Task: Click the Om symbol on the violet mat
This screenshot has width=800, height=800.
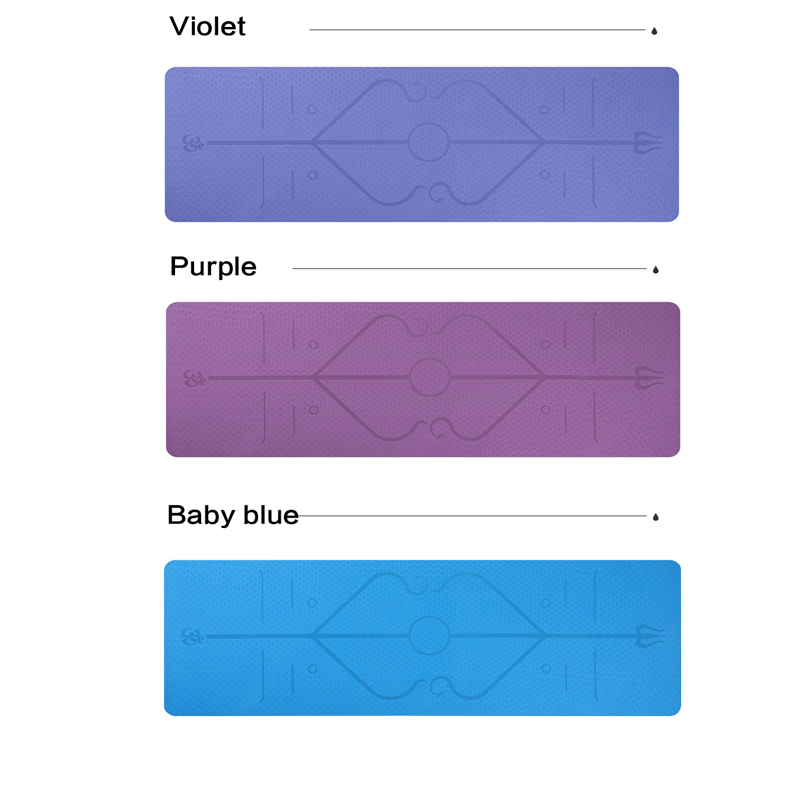Action: pyautogui.click(x=193, y=143)
